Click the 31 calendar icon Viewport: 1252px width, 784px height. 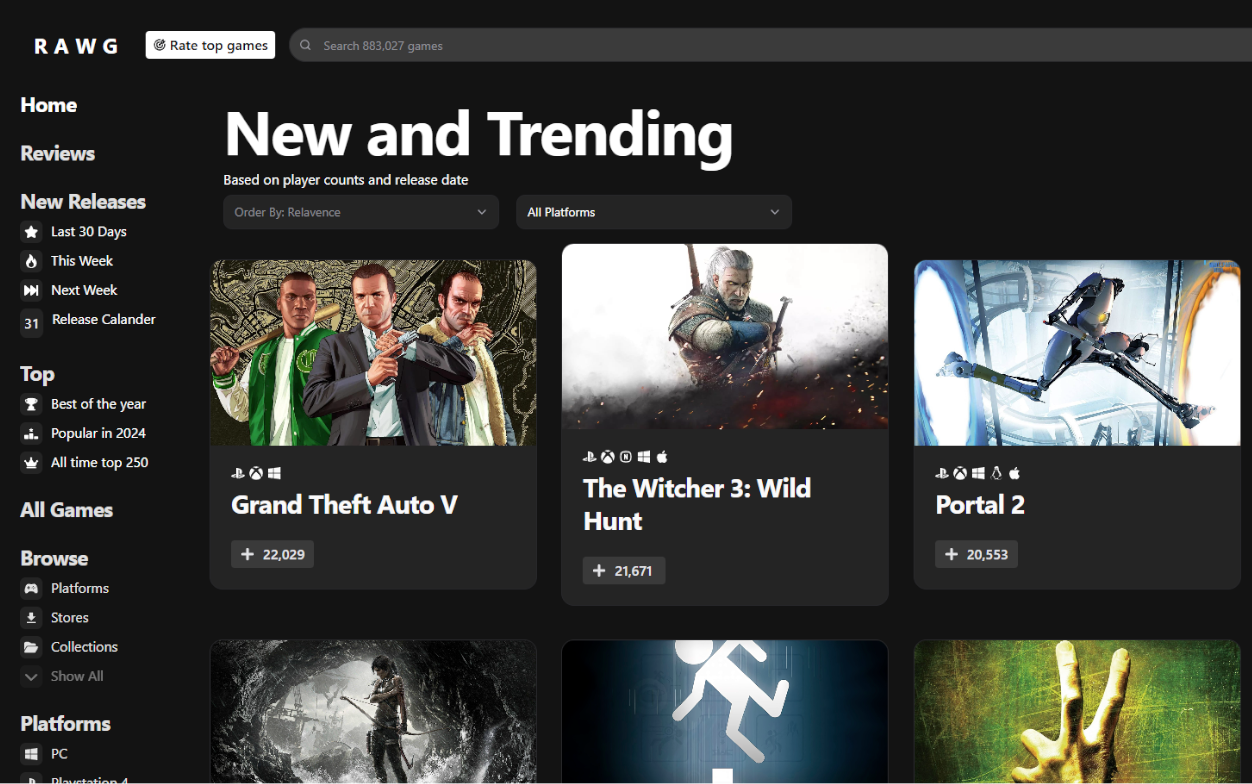31,323
